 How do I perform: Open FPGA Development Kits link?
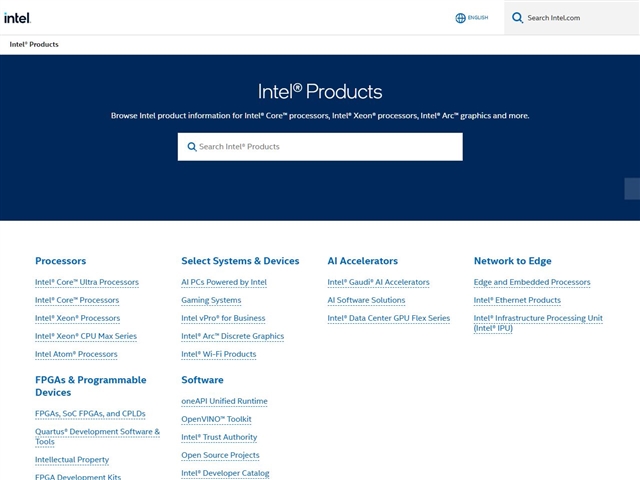click(x=78, y=477)
